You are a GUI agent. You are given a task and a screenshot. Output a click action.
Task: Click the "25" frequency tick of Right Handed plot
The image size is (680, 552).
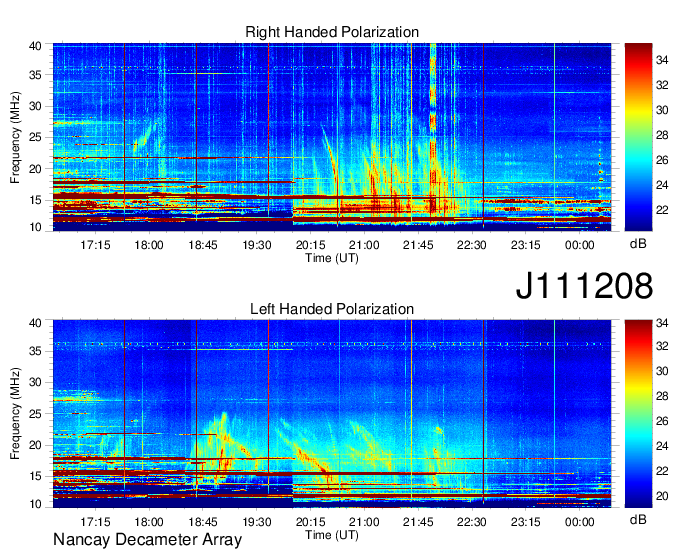pos(35,137)
